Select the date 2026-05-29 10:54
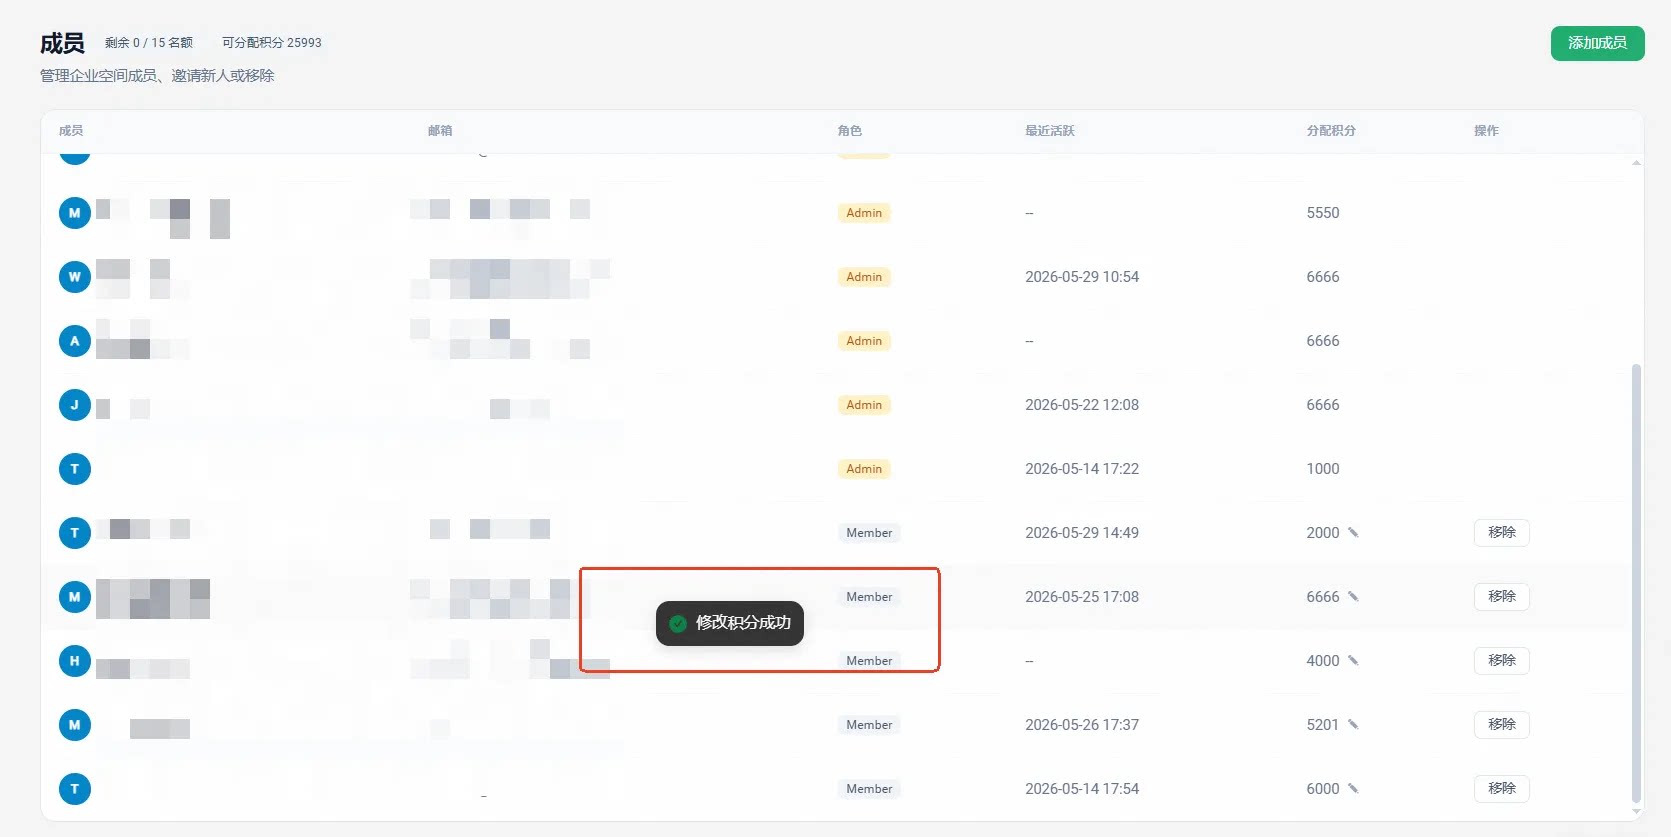This screenshot has width=1671, height=837. point(1082,277)
